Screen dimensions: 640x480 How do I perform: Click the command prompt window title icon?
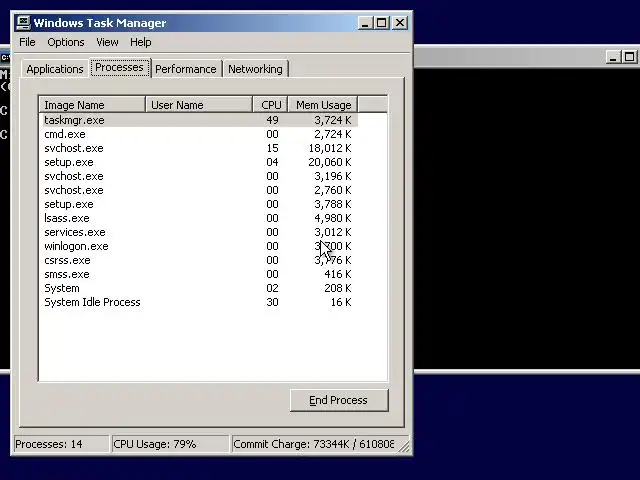tap(5, 57)
